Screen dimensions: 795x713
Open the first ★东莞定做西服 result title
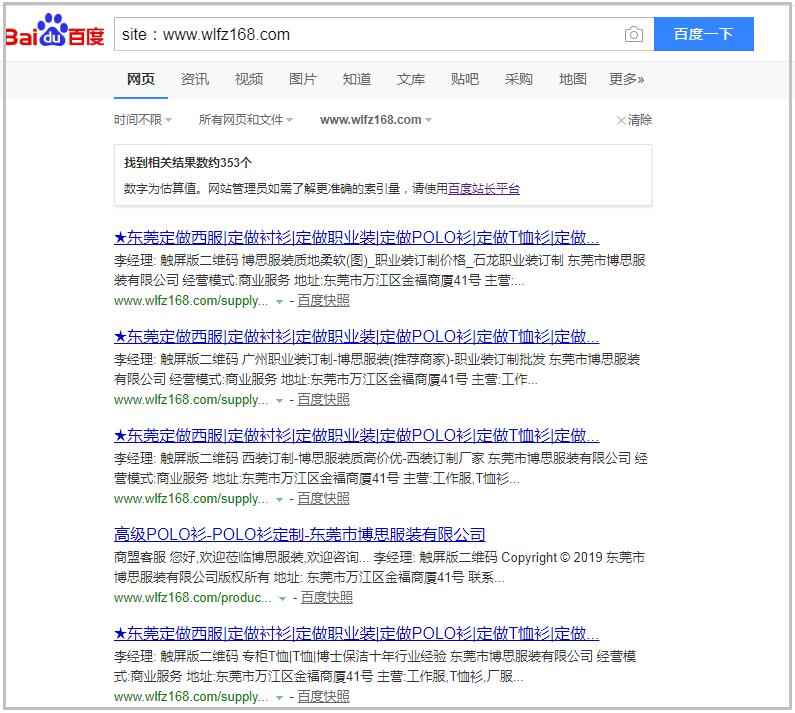pyautogui.click(x=356, y=237)
